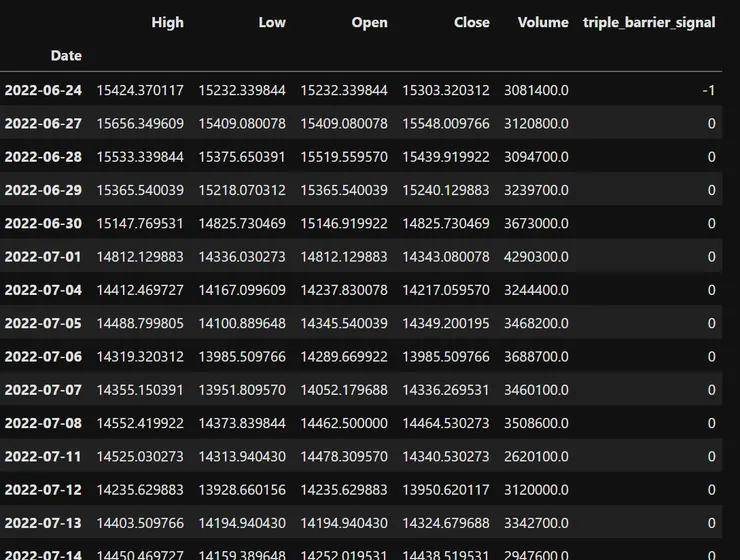The height and width of the screenshot is (560, 740).
Task: Select the 2022-06-30 date row label
Action: [43, 223]
